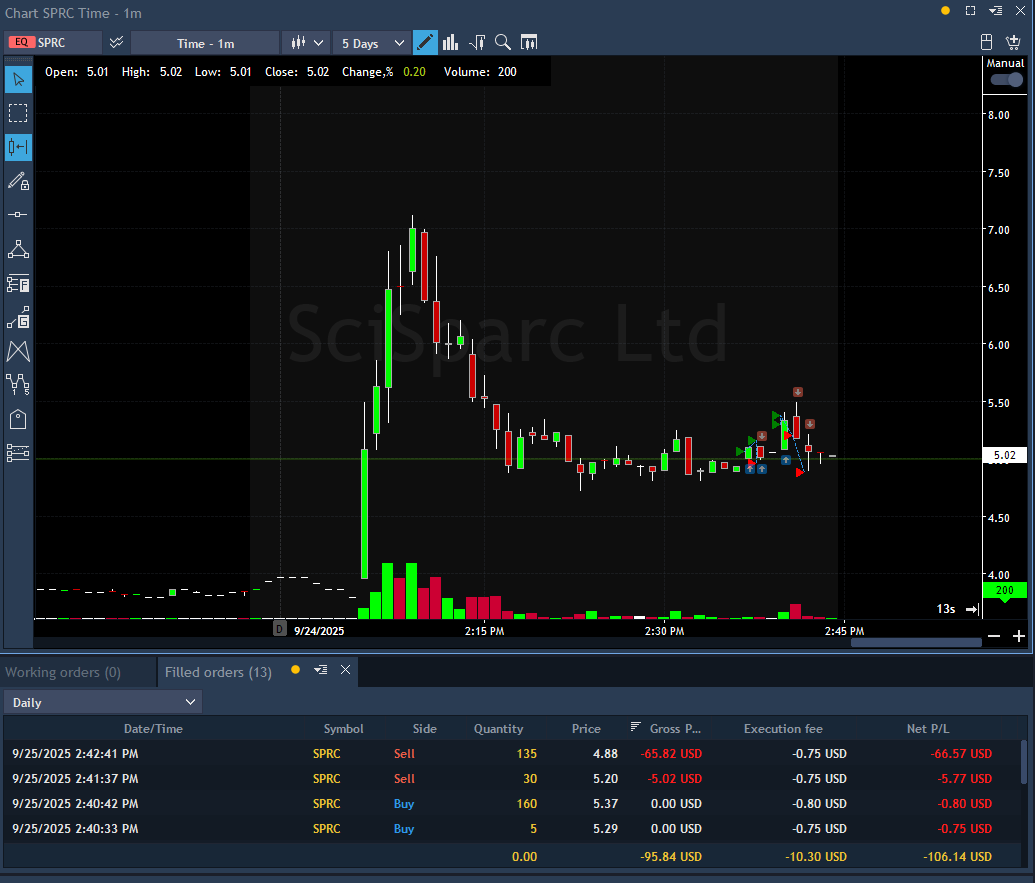1035x883 pixels.
Task: Select the 2:40:42 PM buy order row
Action: coord(512,804)
